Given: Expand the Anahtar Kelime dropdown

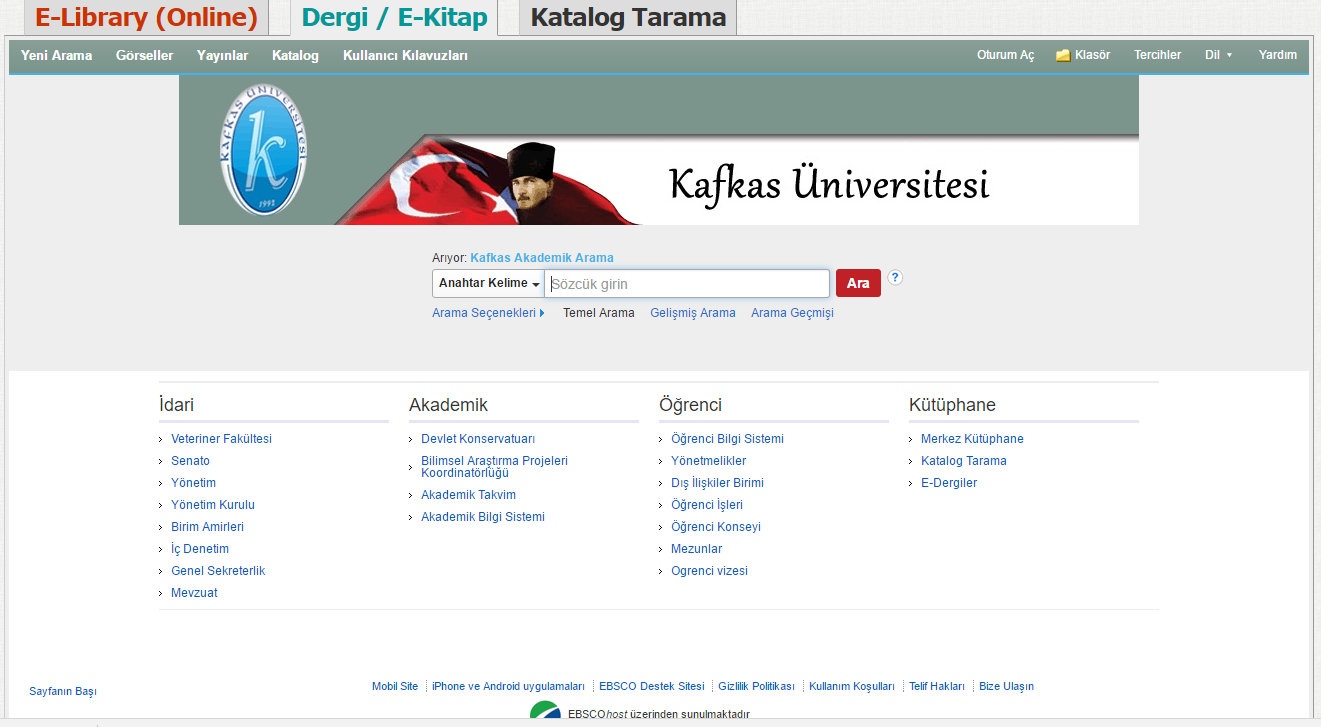Looking at the screenshot, I should (488, 284).
